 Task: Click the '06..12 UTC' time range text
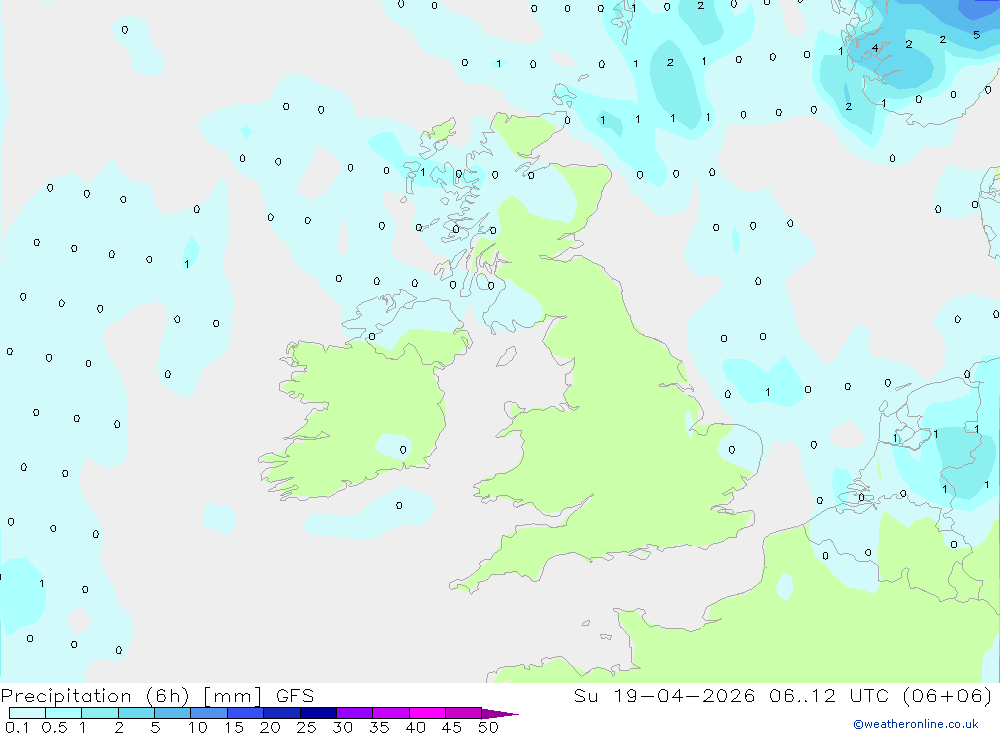pyautogui.click(x=830, y=695)
